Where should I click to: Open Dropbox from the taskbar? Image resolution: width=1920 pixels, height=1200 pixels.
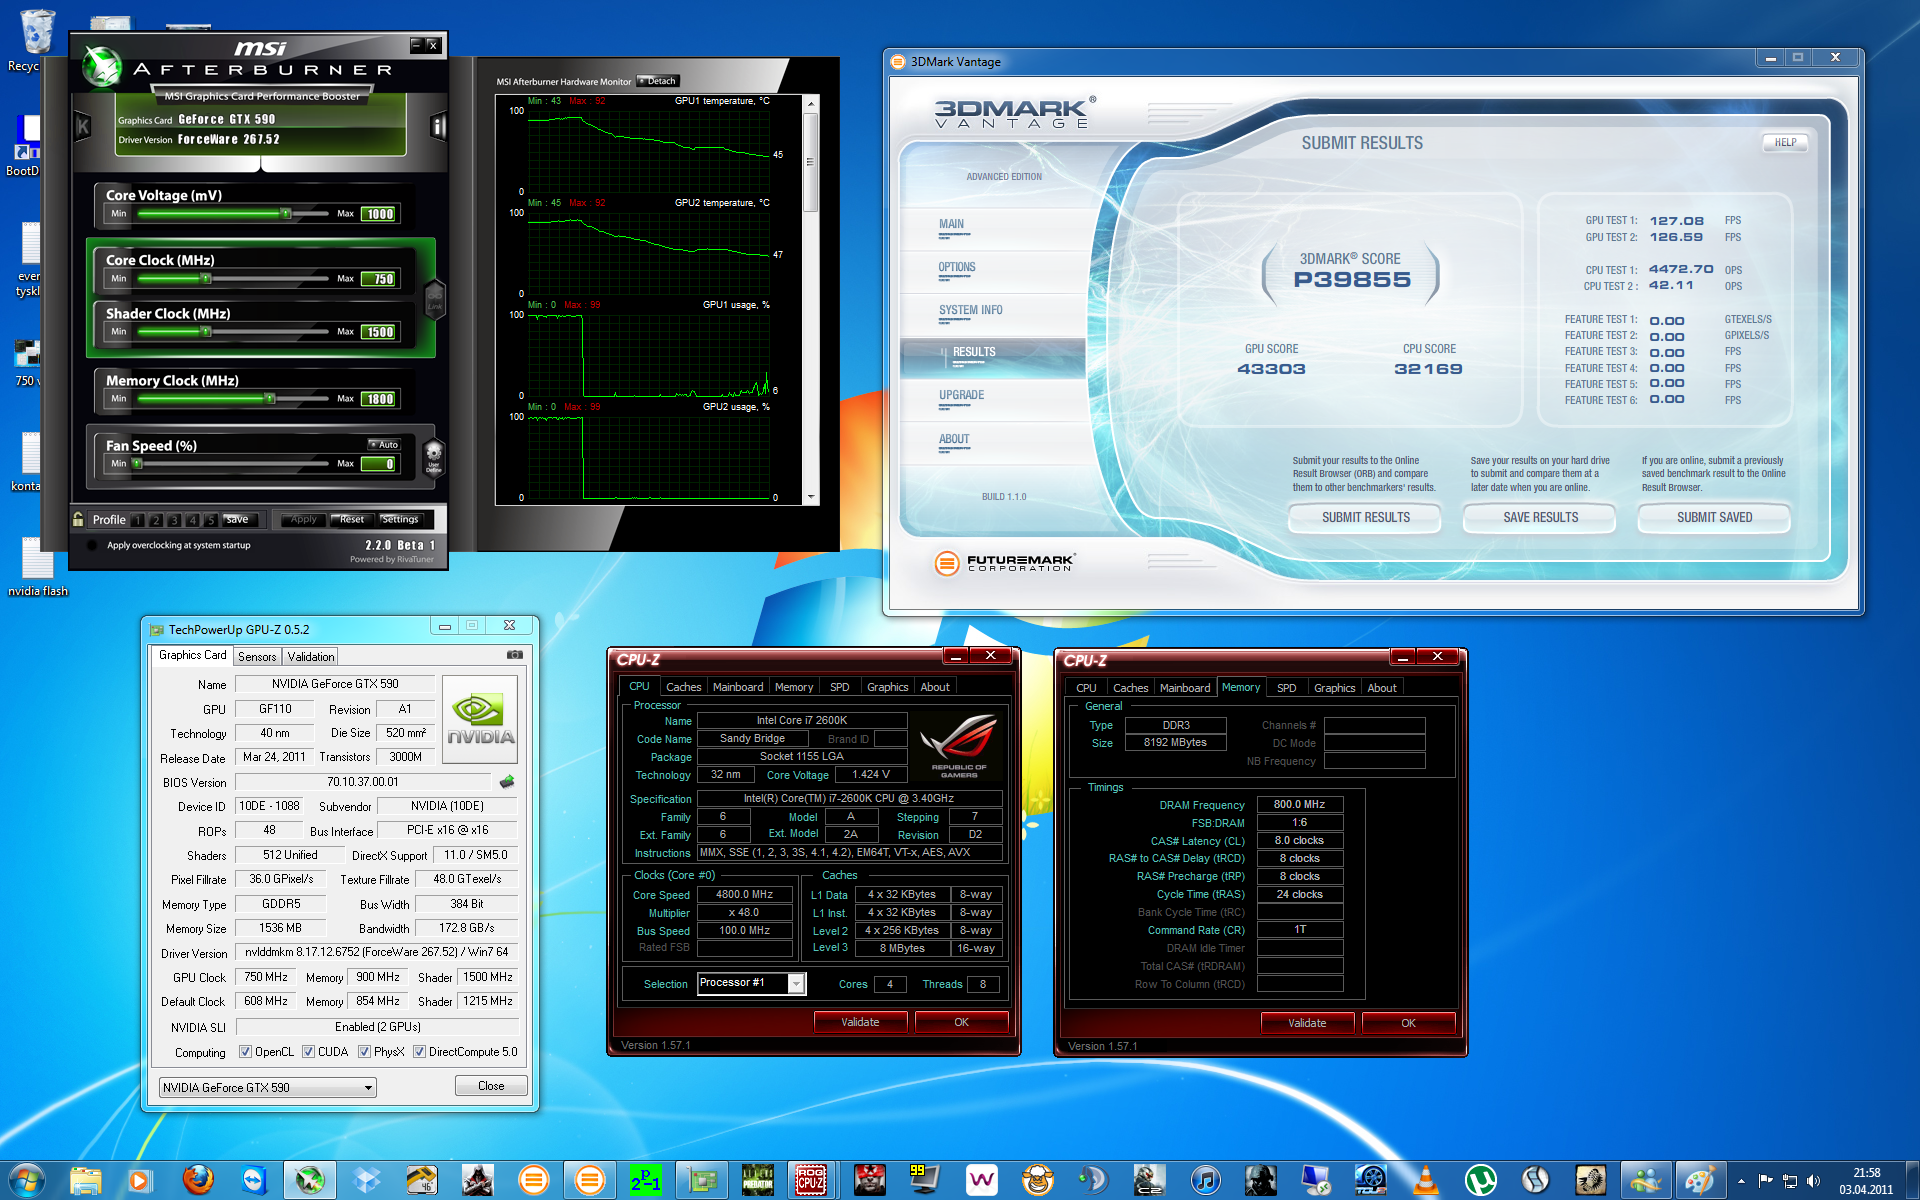point(366,1181)
